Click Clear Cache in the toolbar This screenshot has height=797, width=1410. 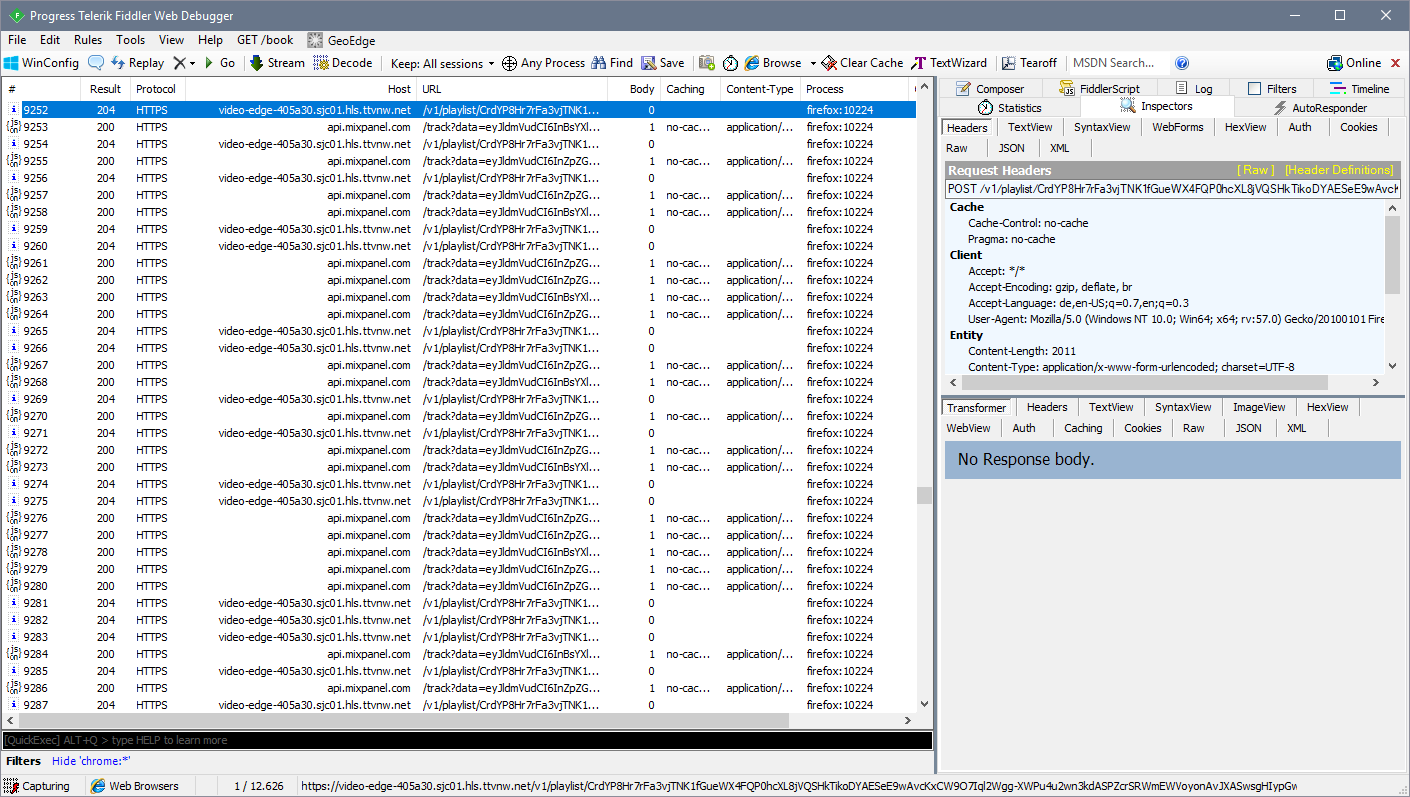click(x=862, y=63)
